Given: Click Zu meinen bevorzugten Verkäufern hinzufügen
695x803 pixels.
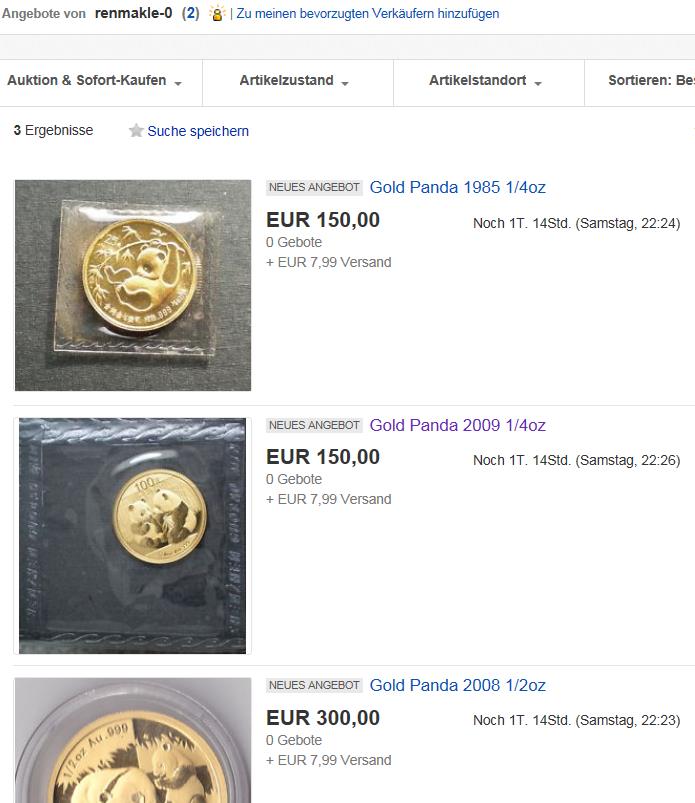Looking at the screenshot, I should pyautogui.click(x=367, y=14).
